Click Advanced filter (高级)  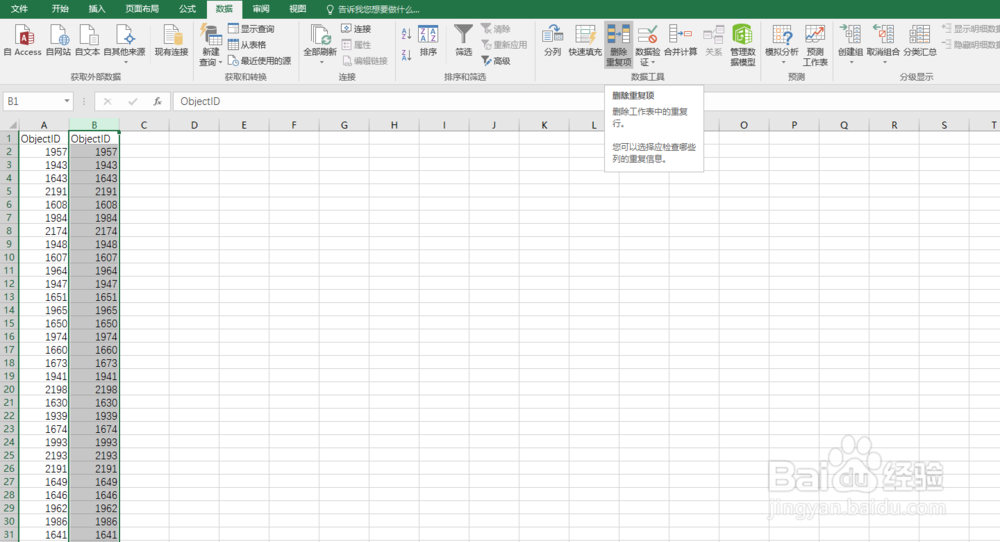coord(496,61)
